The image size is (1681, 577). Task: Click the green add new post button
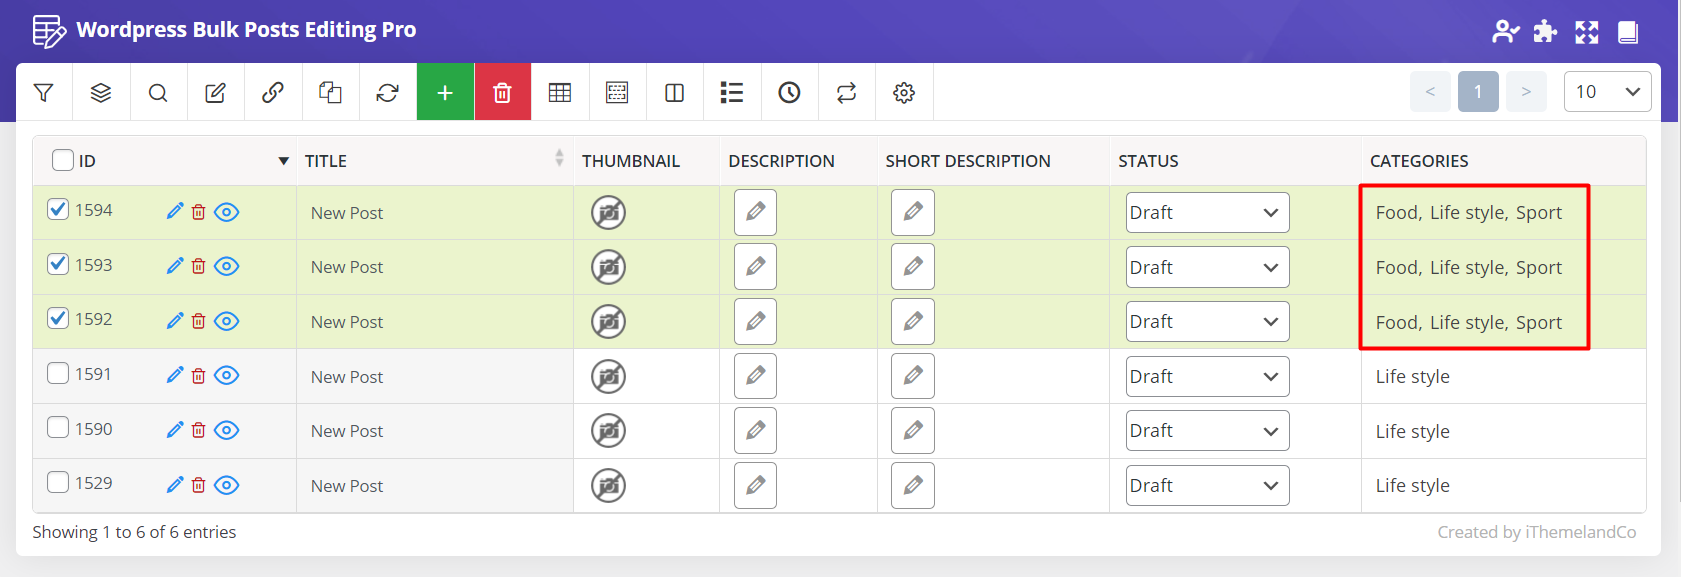[x=445, y=93]
